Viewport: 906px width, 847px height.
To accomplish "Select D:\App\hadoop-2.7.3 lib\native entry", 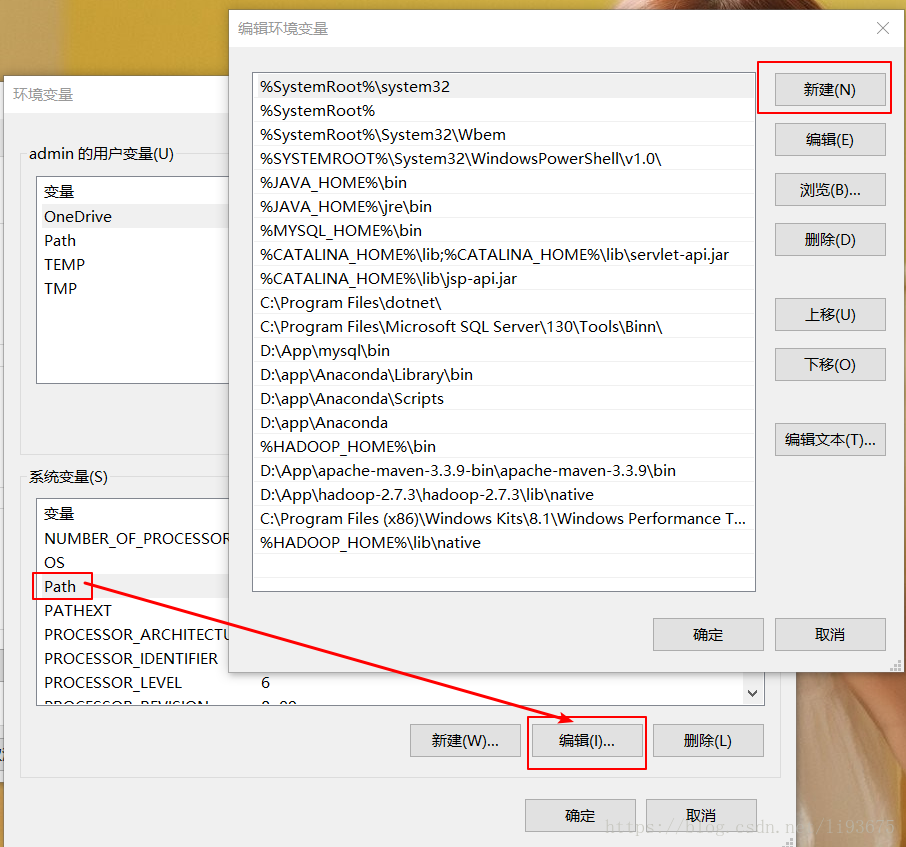I will (504, 495).
